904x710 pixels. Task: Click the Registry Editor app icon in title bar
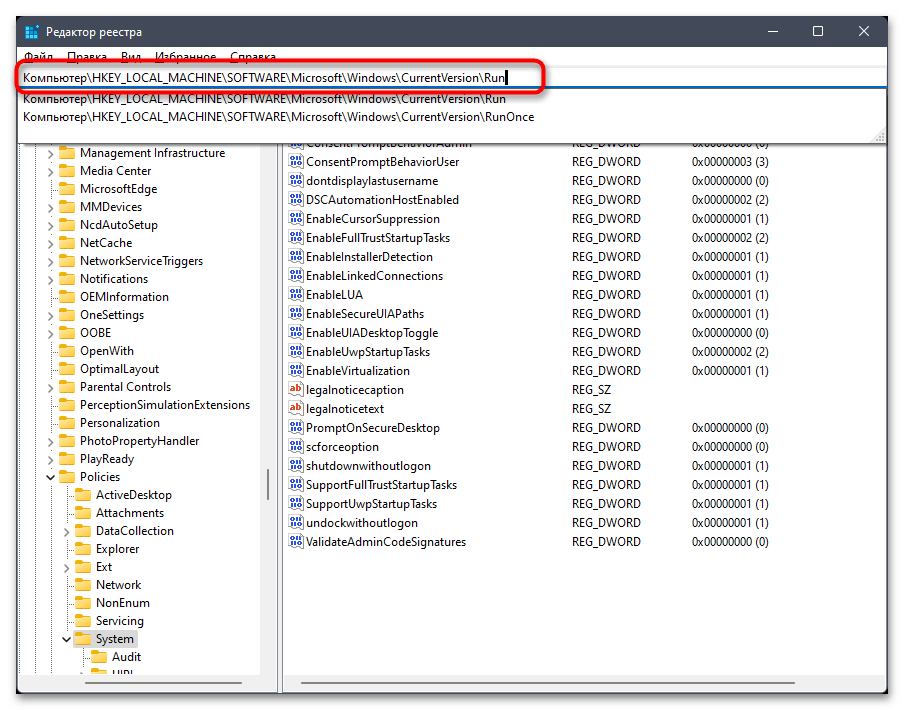click(x=32, y=32)
